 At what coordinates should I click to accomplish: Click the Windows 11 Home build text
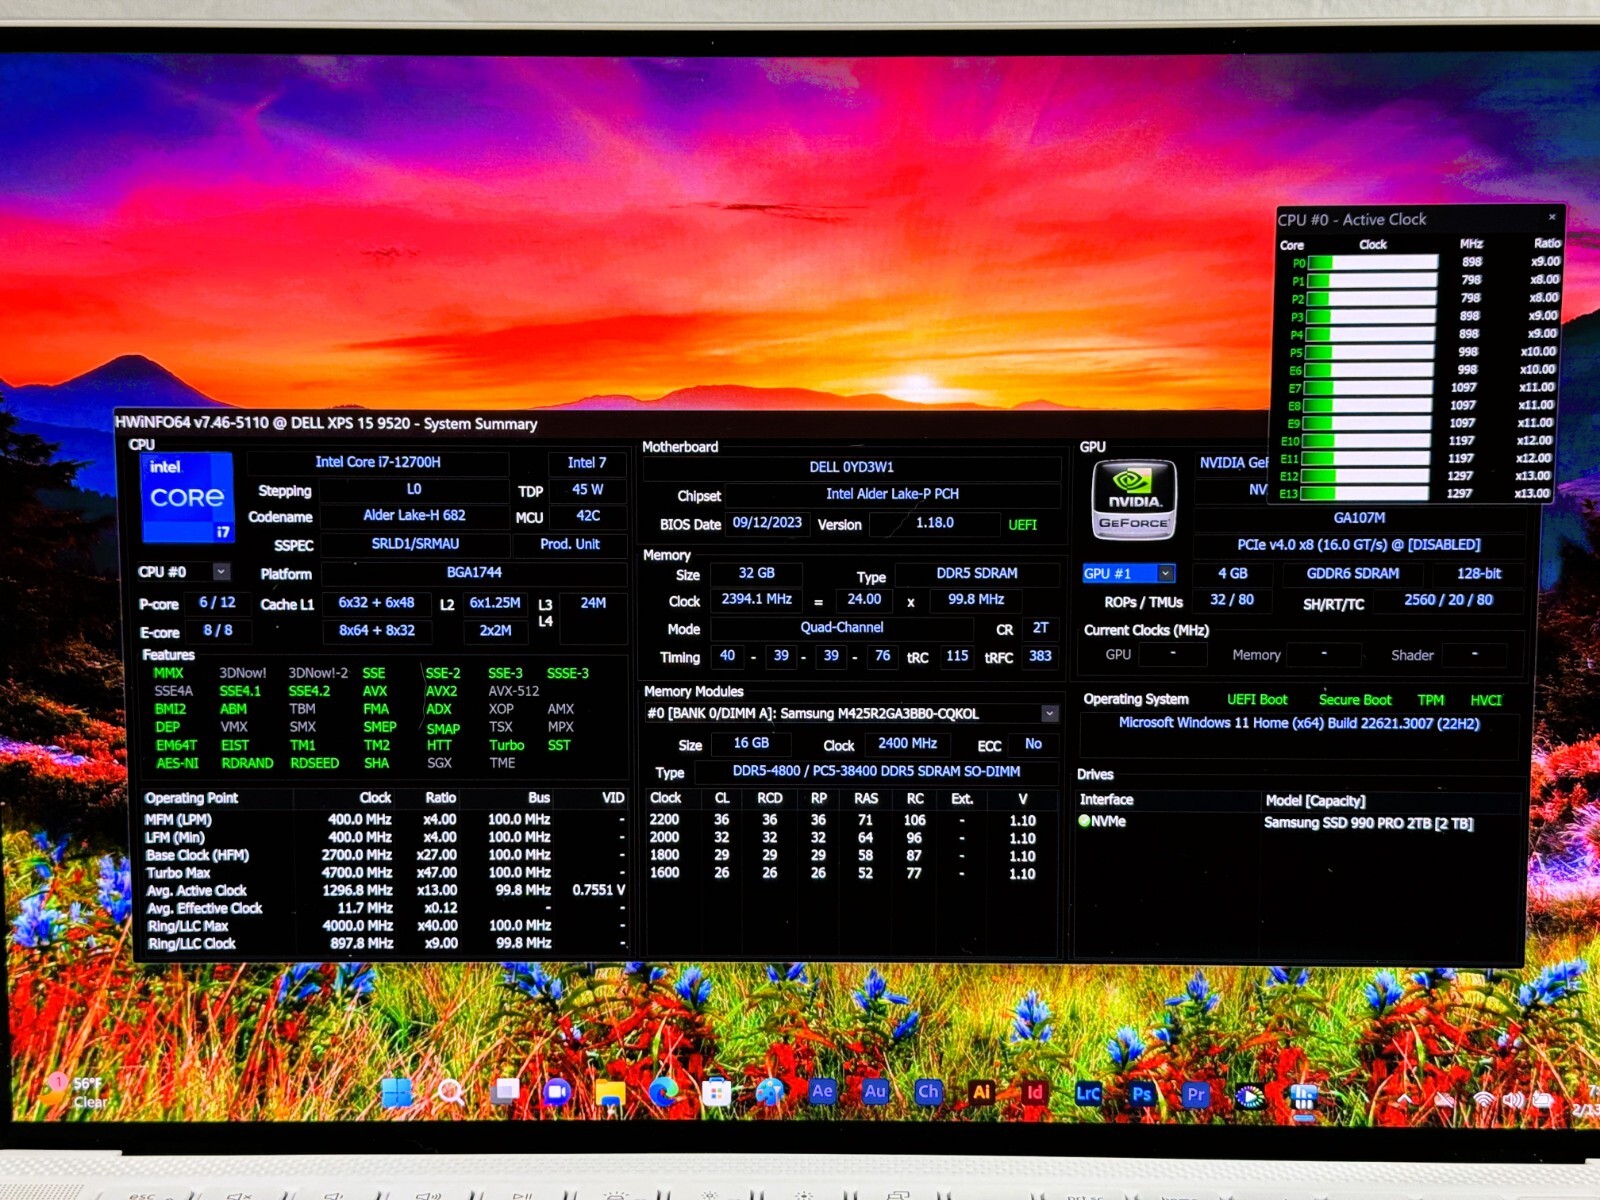click(1298, 723)
